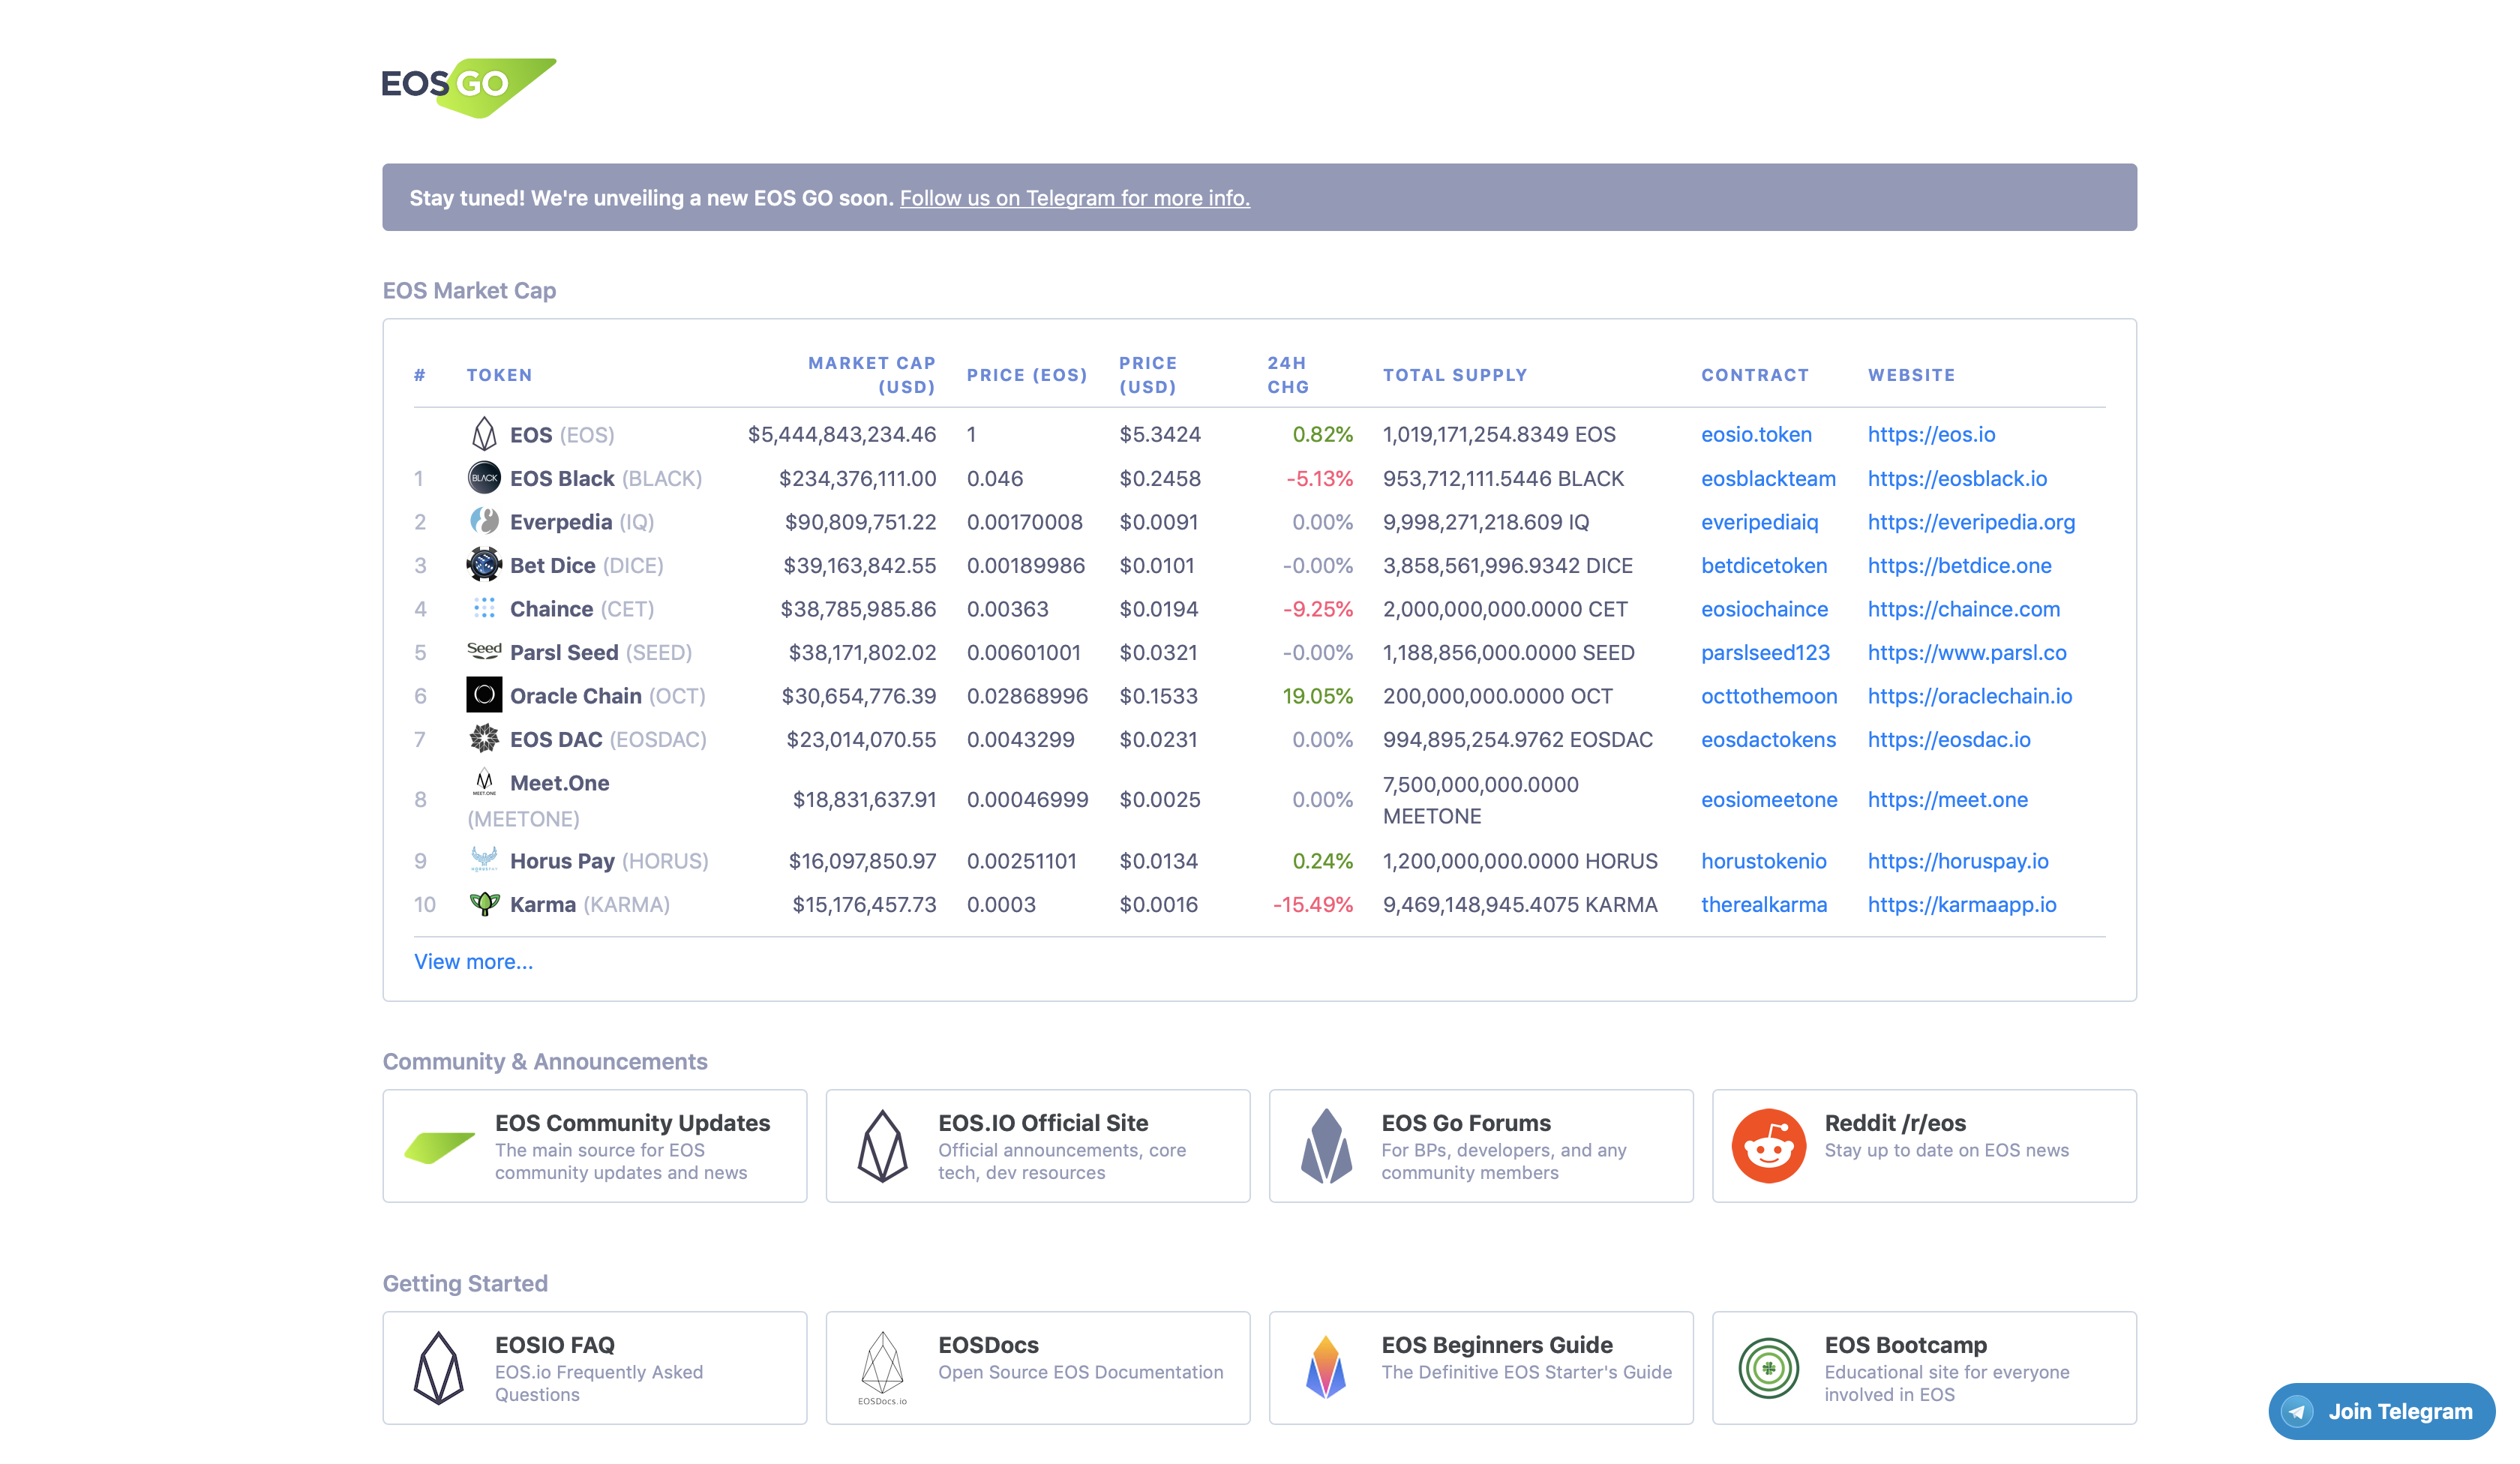This screenshot has height=1464, width=2520.
Task: Click the Karma token icon
Action: tap(484, 904)
